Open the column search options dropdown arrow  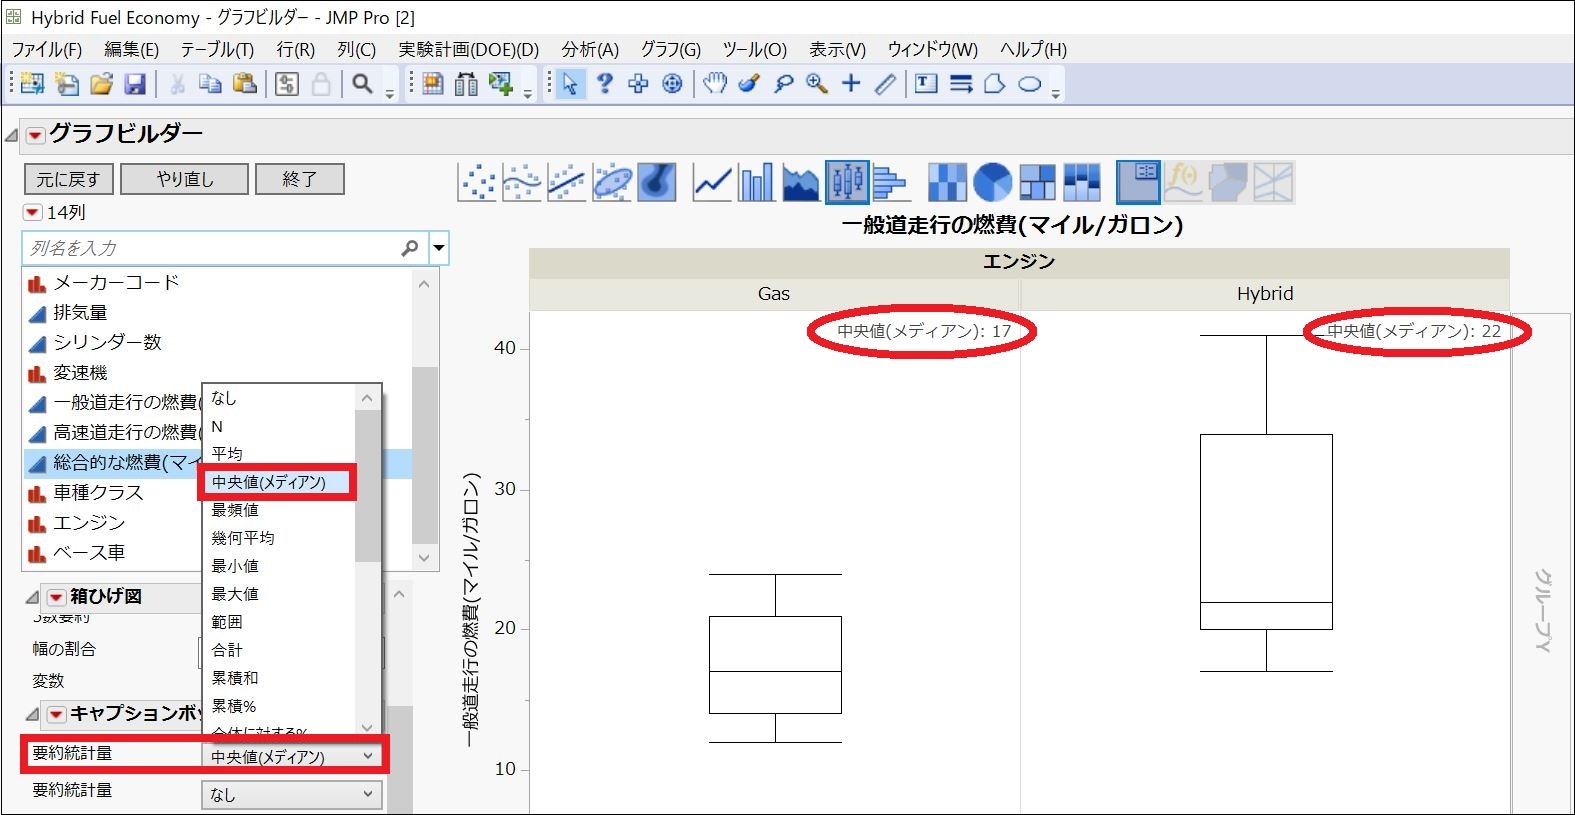click(438, 248)
